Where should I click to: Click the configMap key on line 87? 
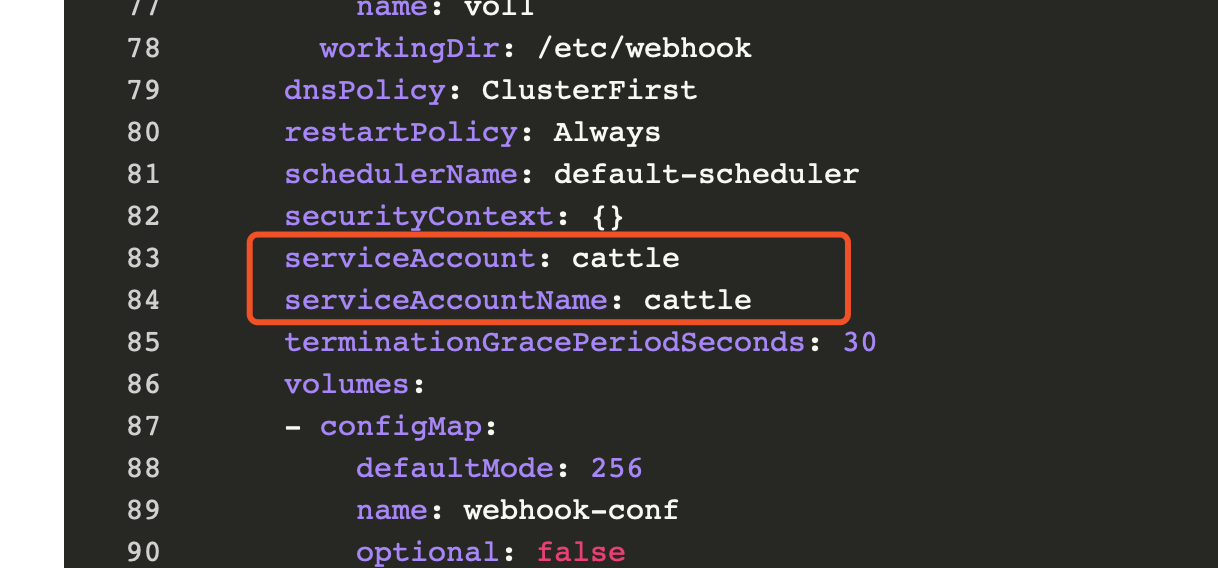pyautogui.click(x=401, y=426)
